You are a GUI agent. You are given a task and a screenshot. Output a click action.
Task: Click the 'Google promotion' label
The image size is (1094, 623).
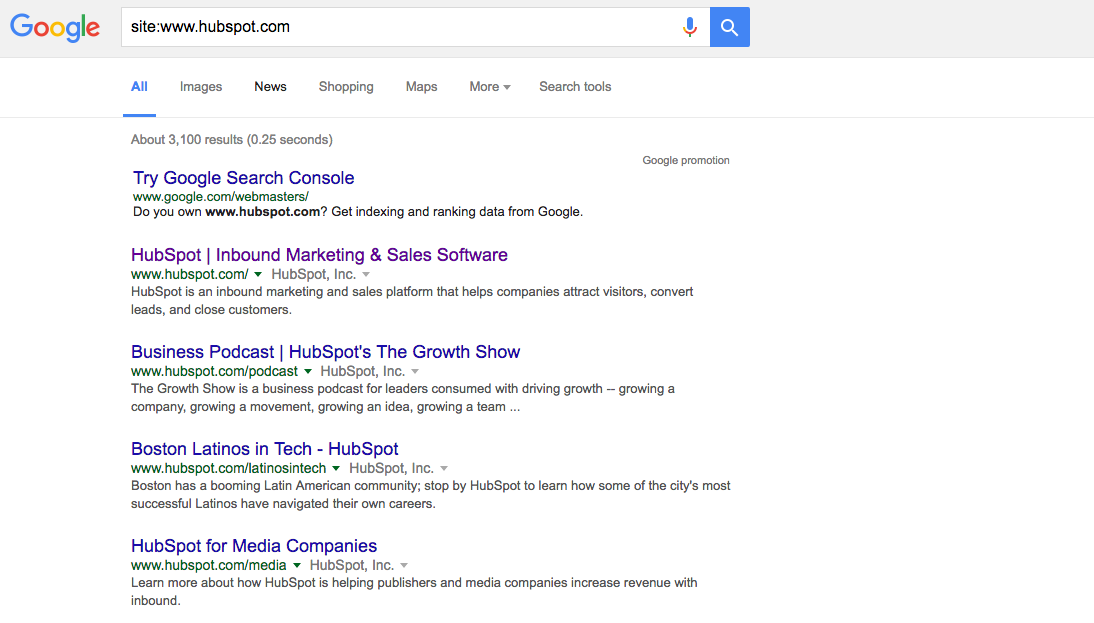[686, 160]
